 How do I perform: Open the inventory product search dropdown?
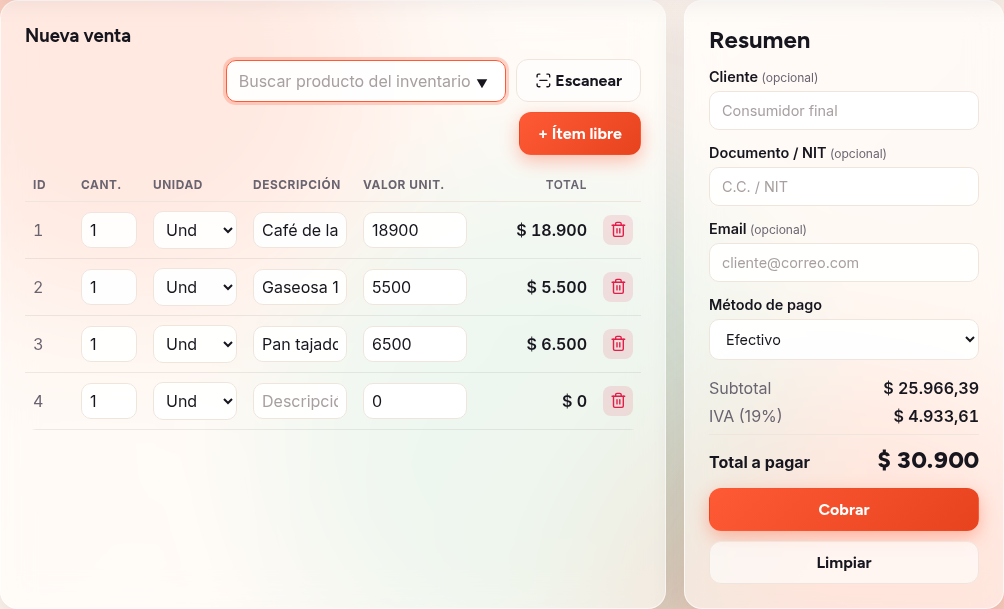(x=366, y=81)
